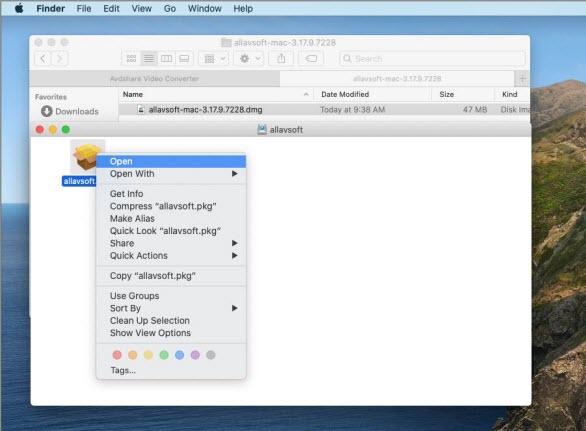This screenshot has height=431, width=586.
Task: Open the File menu
Action: 84,9
